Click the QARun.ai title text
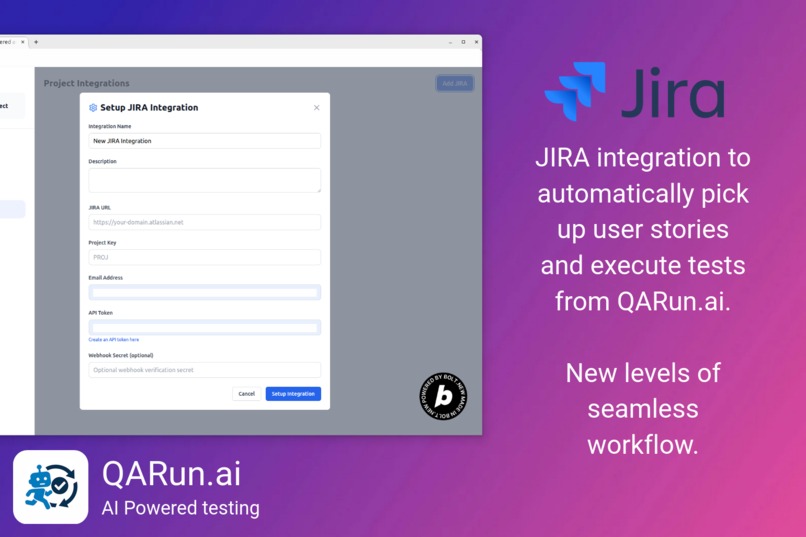The height and width of the screenshot is (537, 806). [x=171, y=473]
